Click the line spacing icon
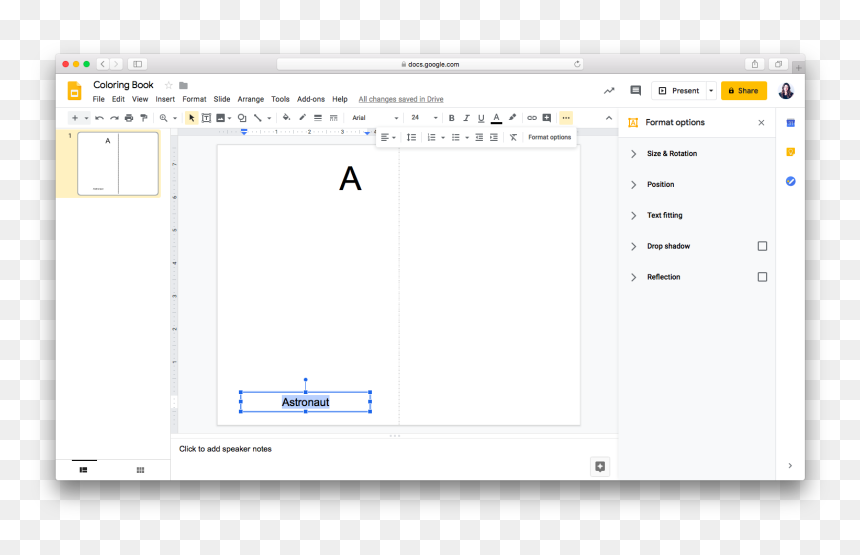860x555 pixels. point(411,137)
